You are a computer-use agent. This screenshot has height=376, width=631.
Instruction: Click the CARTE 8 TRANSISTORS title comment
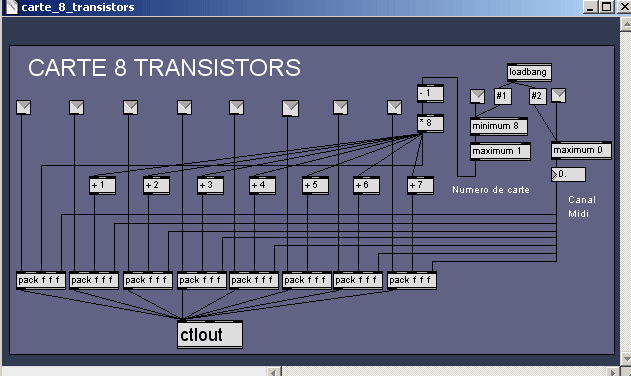pos(164,68)
